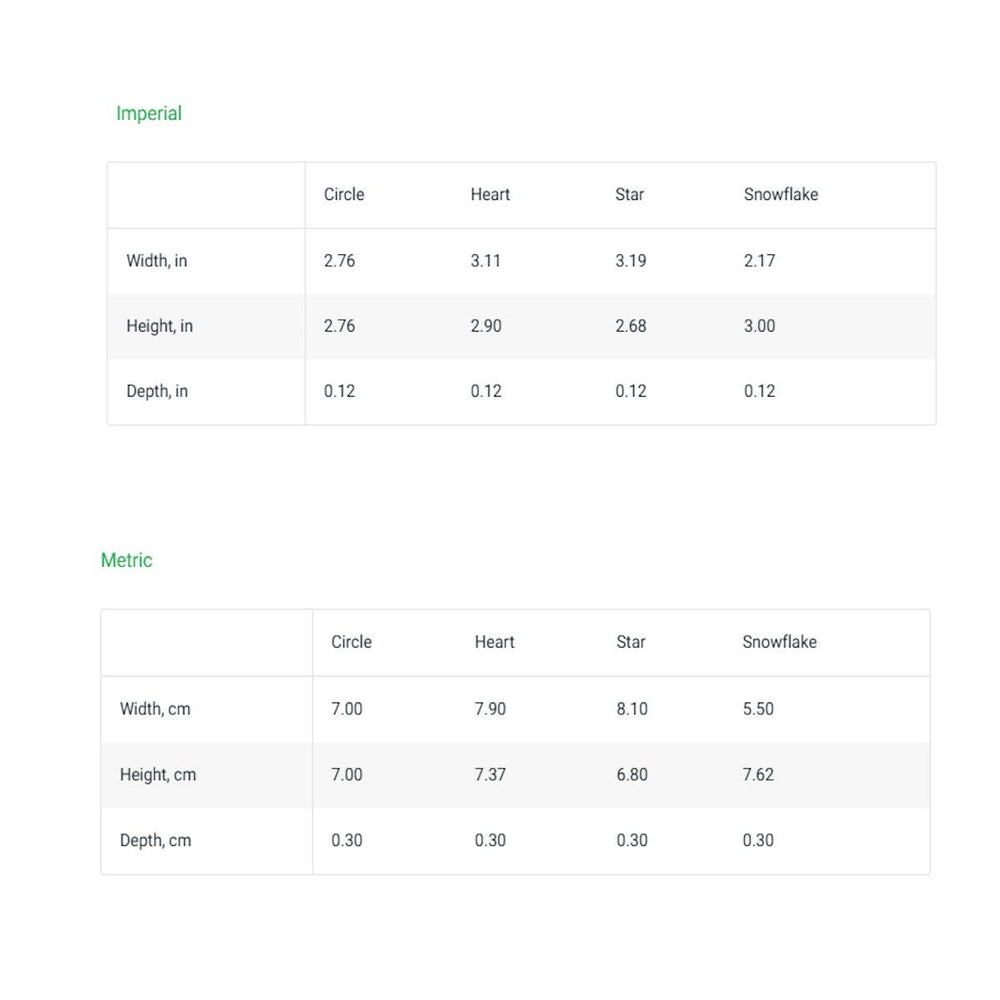
Task: Click the "Depth, in" row label
Action: (x=156, y=391)
